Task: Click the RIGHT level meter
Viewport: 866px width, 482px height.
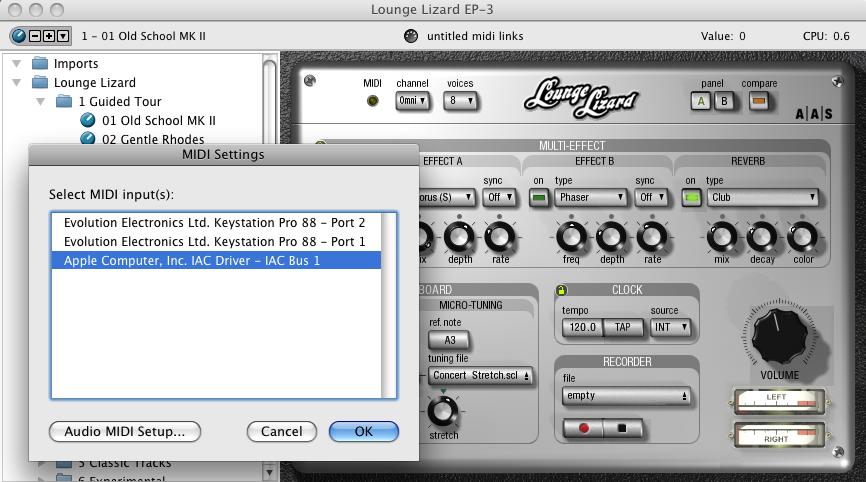Action: point(779,434)
